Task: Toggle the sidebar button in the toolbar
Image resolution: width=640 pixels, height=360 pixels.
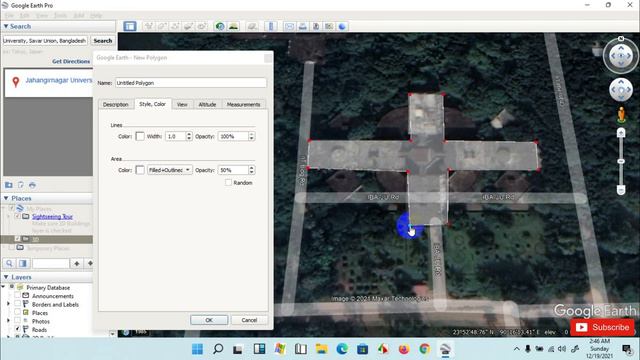Action: (130, 26)
